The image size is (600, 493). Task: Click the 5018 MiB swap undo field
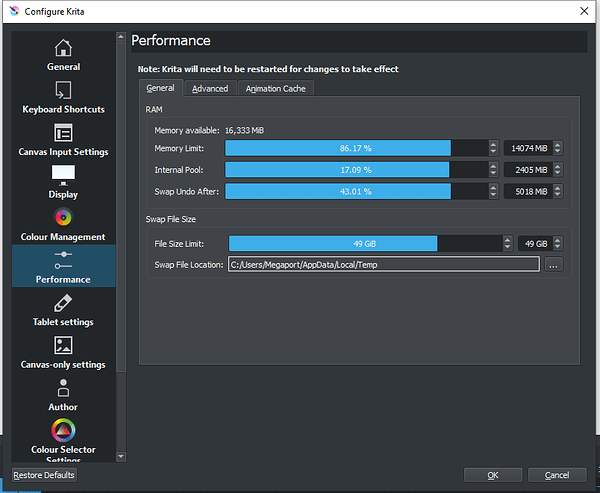pos(528,191)
